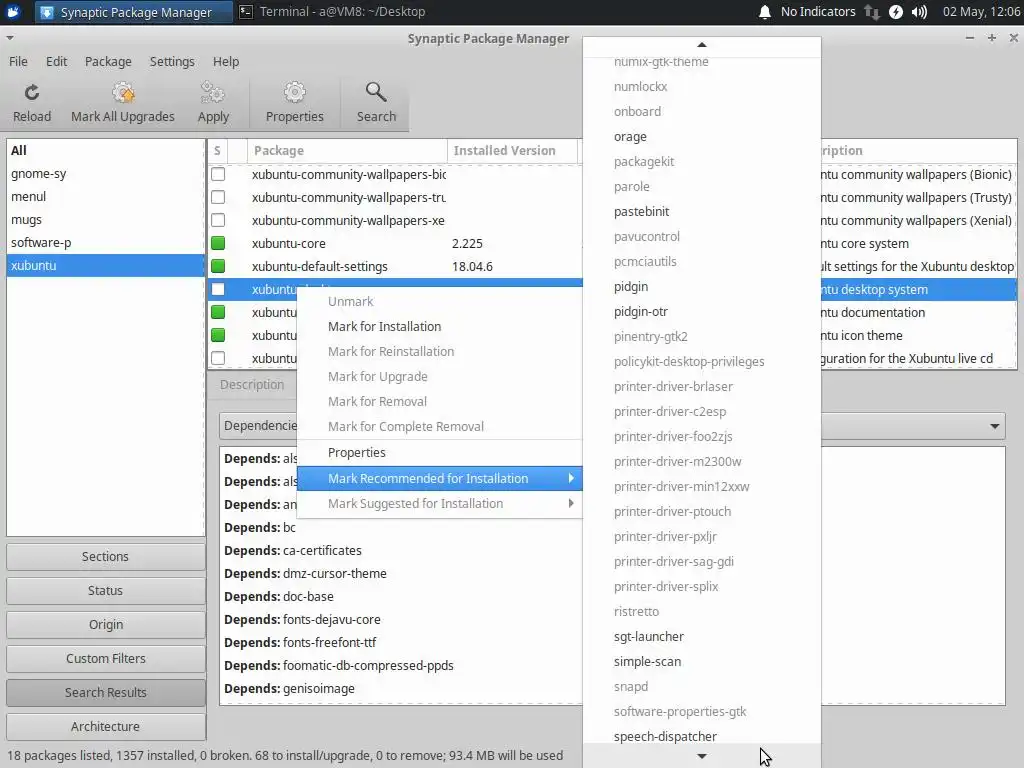Click 'Depends: ca-certificates' line
Viewport: 1024px width, 768px height.
(x=293, y=551)
